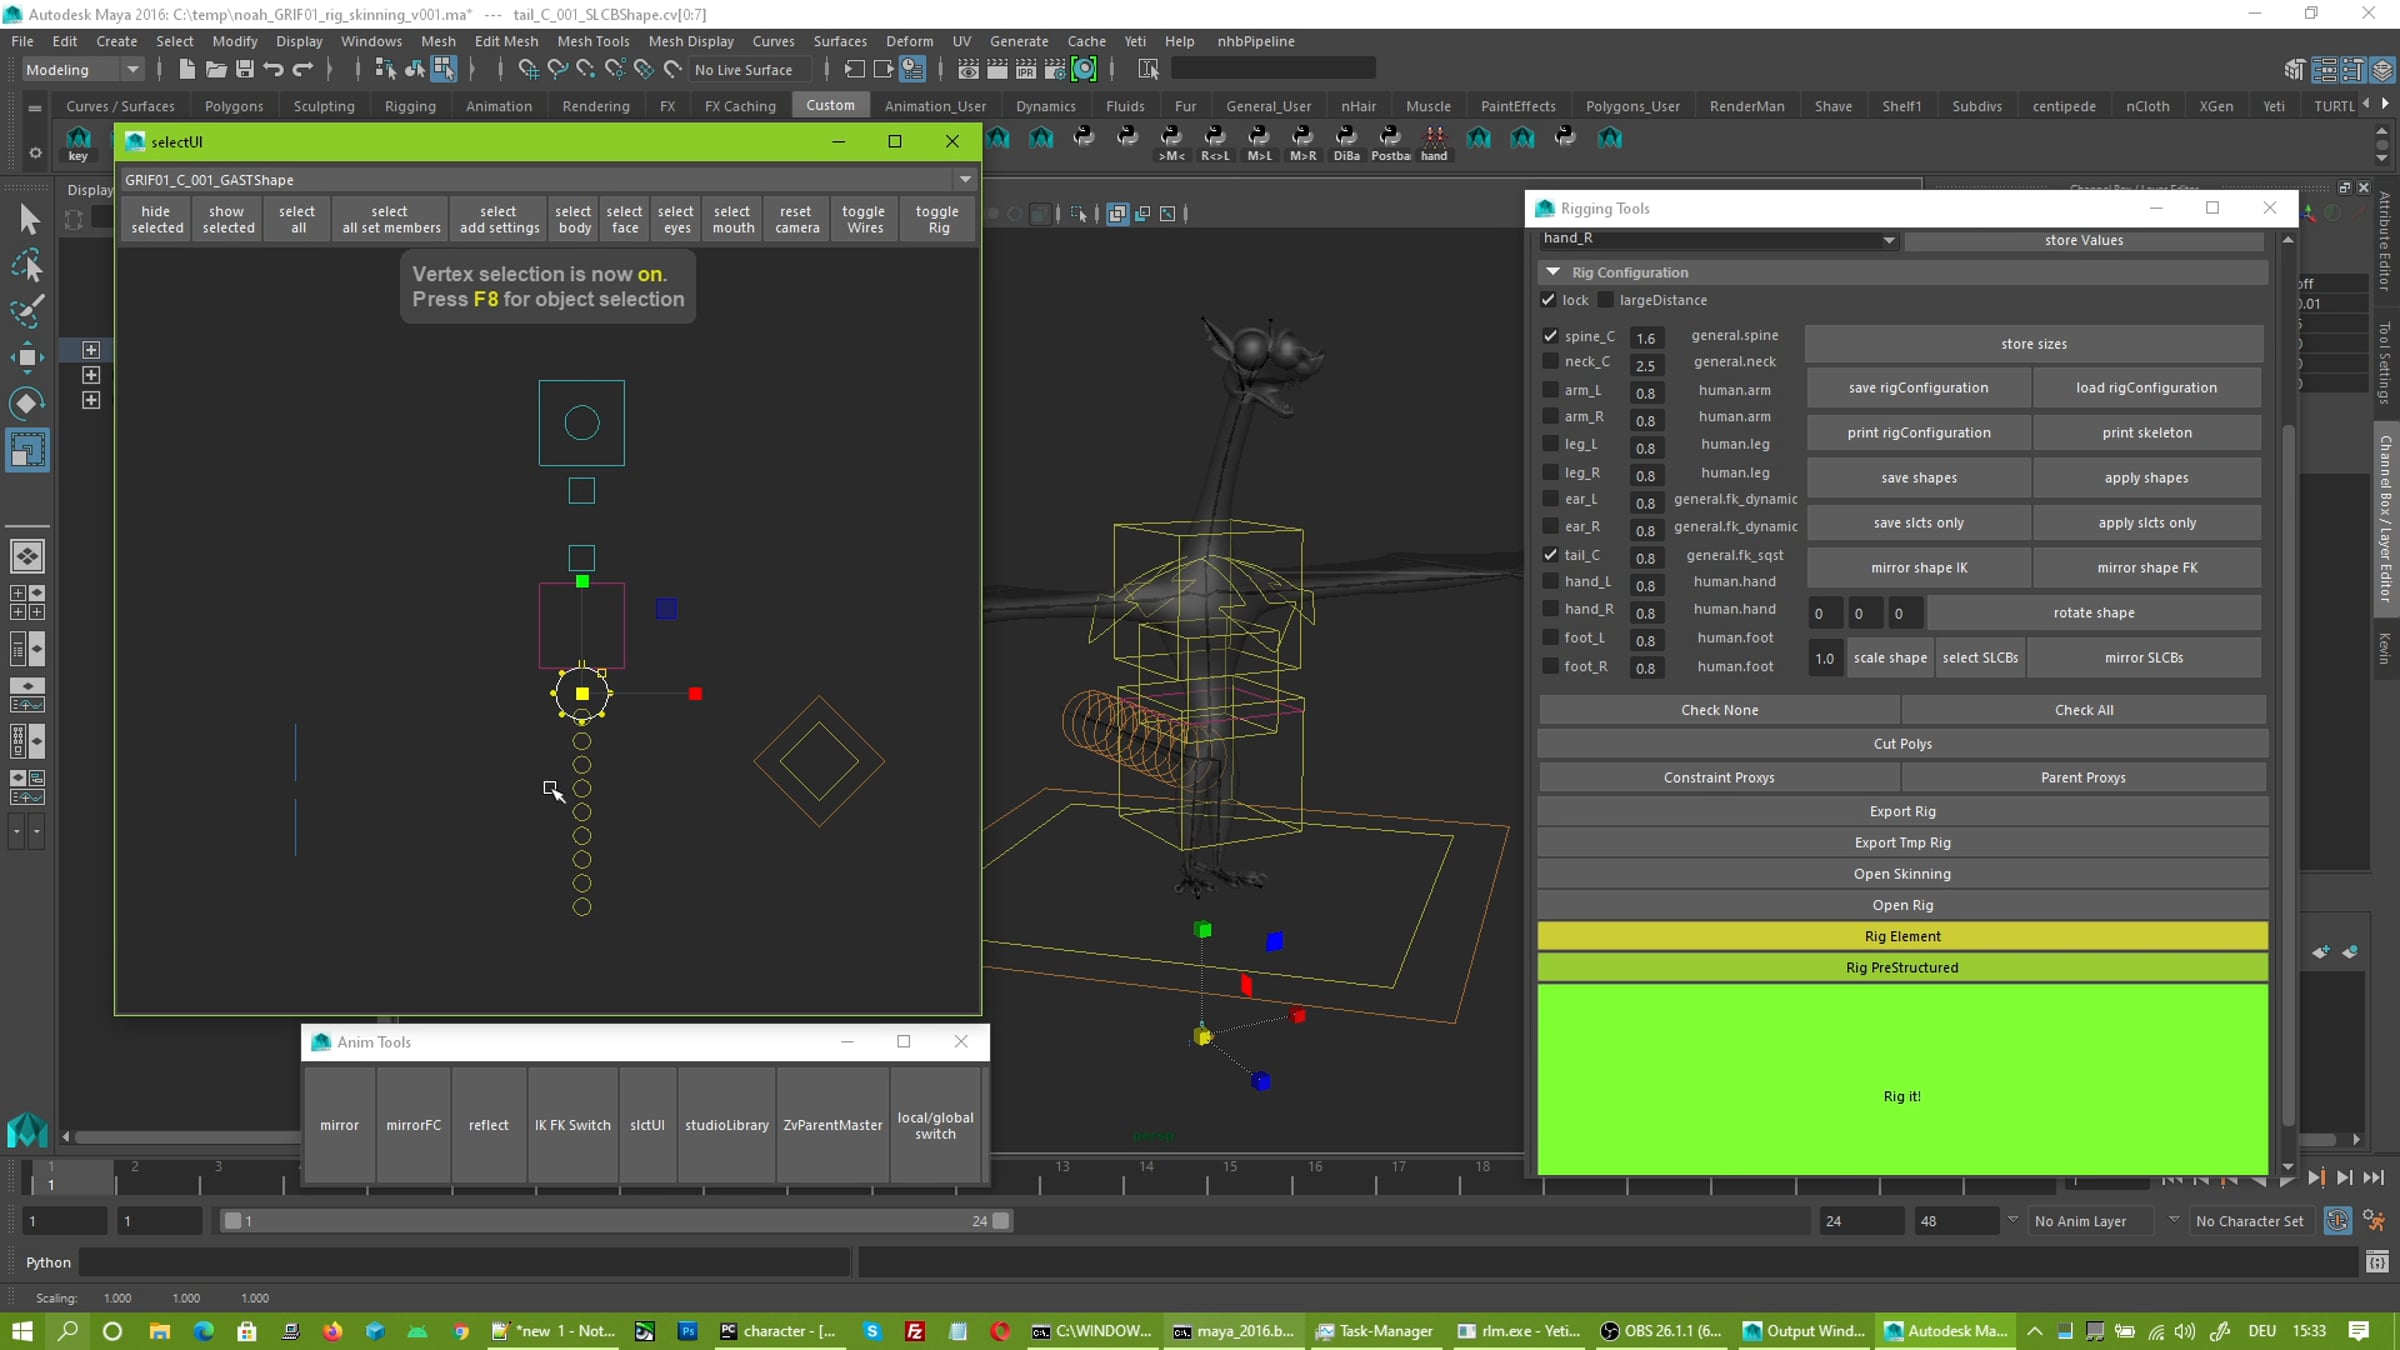The height and width of the screenshot is (1350, 2400).
Task: Click the DiBa shelf icon
Action: [1346, 143]
